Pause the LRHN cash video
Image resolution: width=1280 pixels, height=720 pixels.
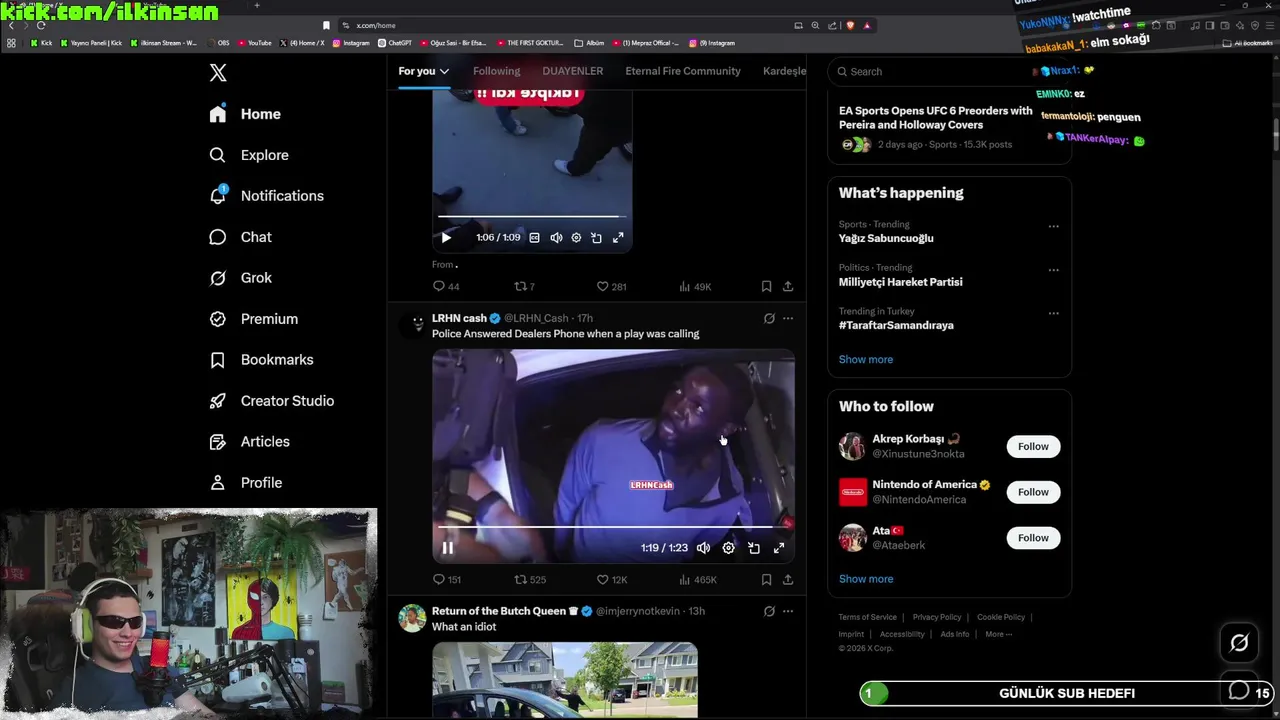(447, 548)
